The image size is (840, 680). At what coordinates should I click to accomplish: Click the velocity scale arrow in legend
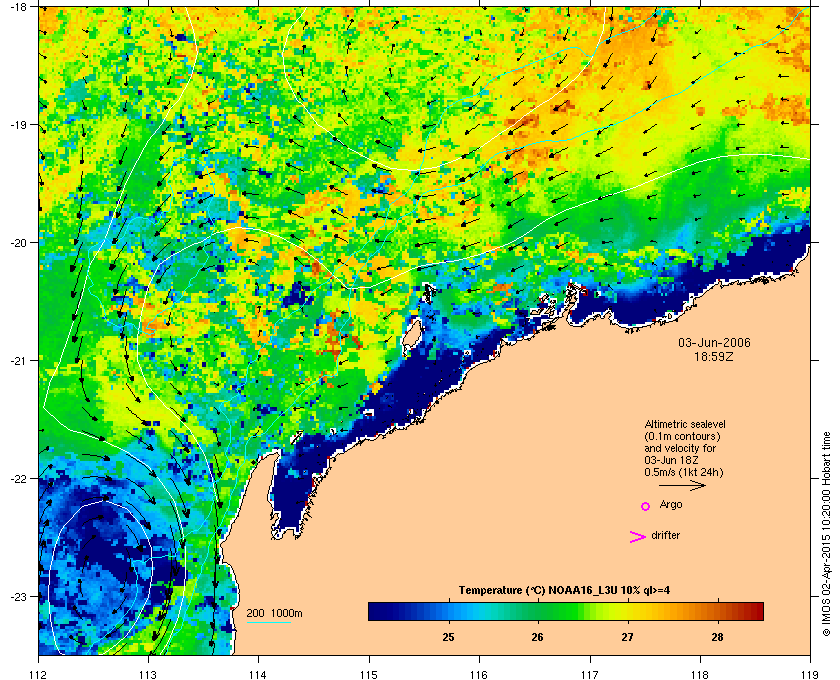[x=682, y=485]
